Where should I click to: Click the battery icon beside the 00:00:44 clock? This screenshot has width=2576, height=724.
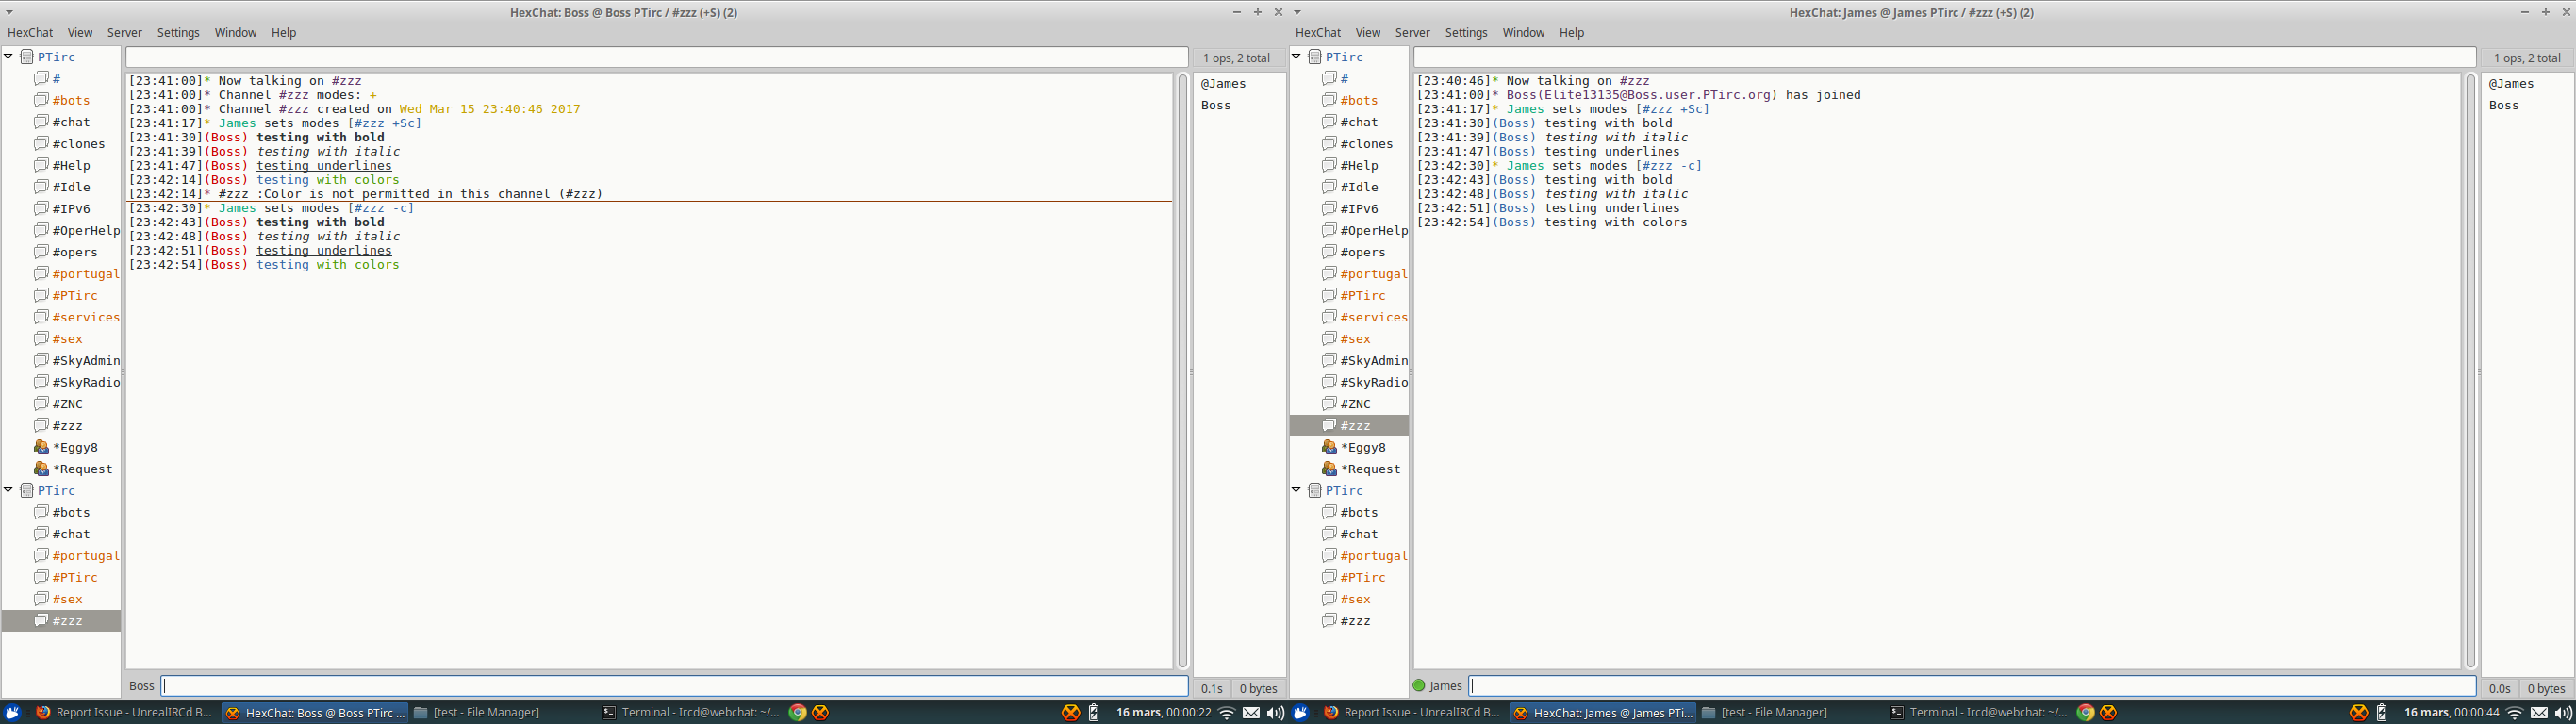pos(2382,712)
